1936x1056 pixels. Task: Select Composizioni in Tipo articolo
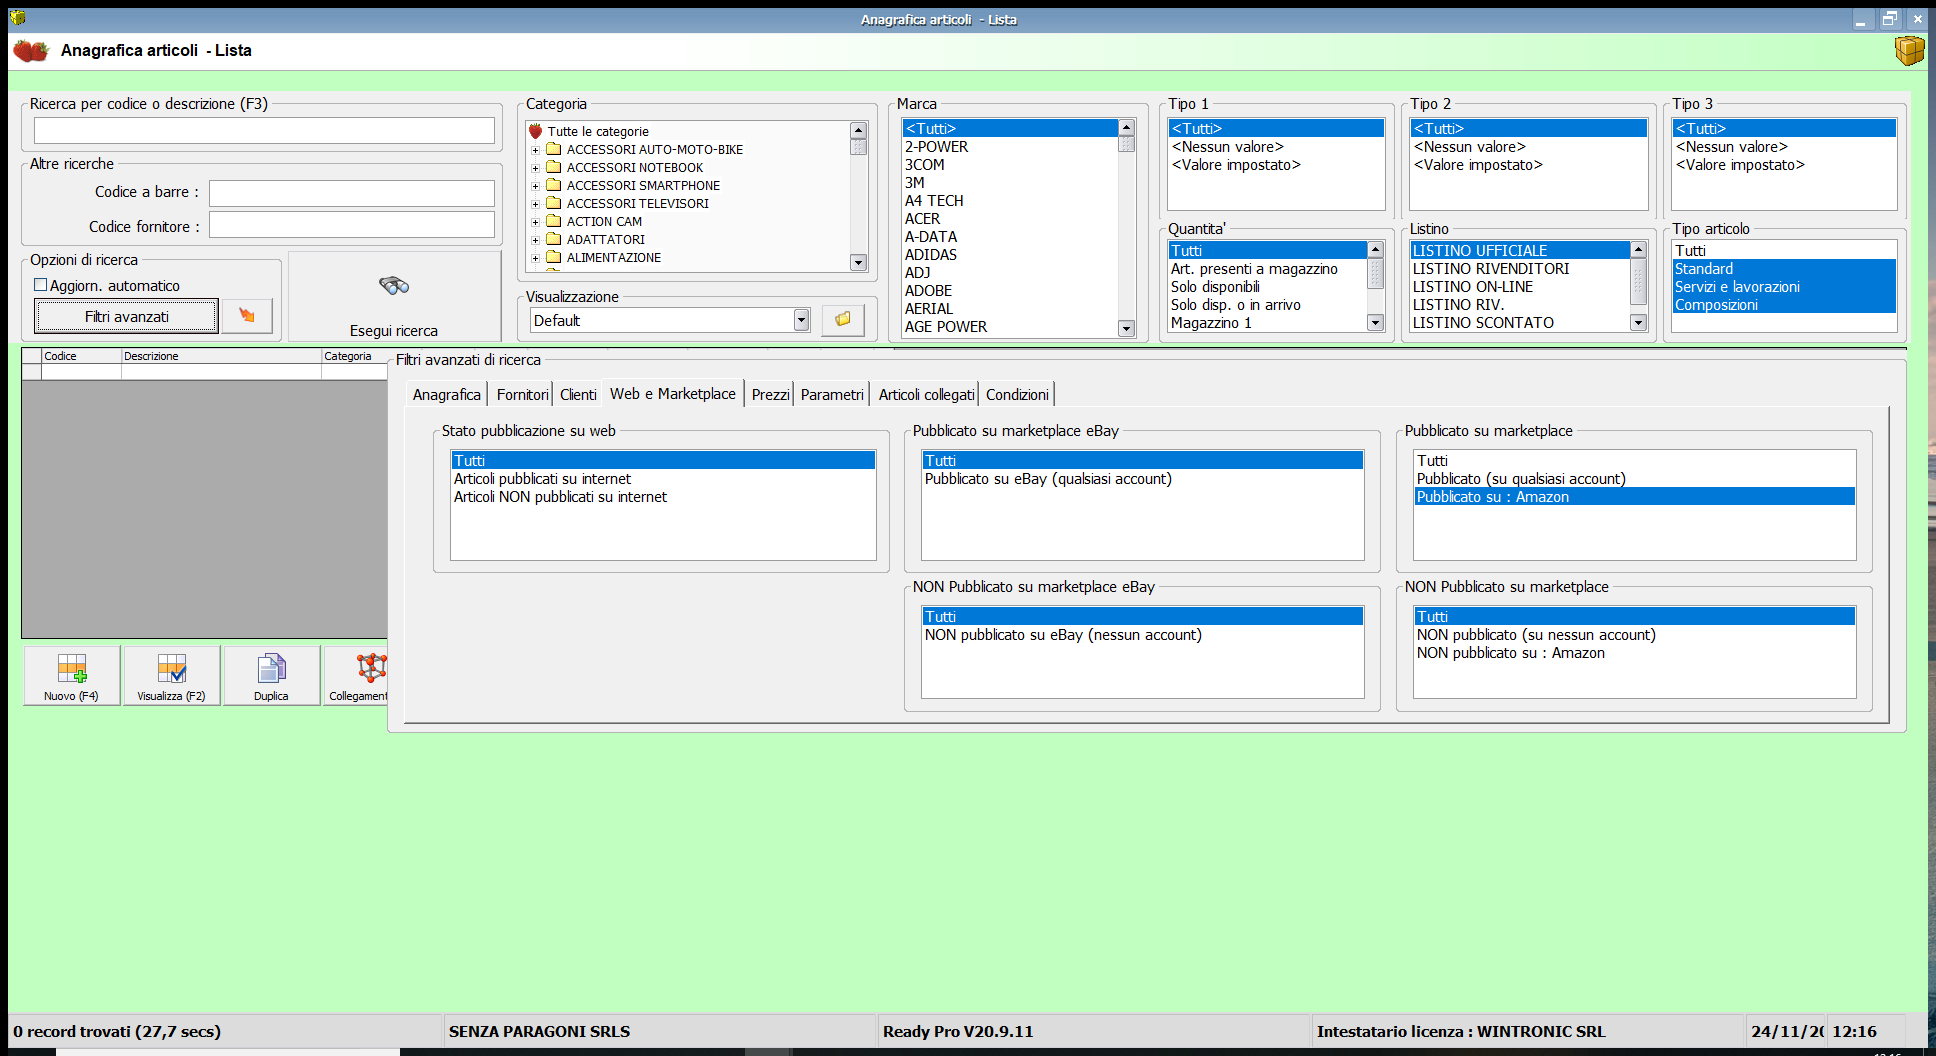click(x=1784, y=305)
